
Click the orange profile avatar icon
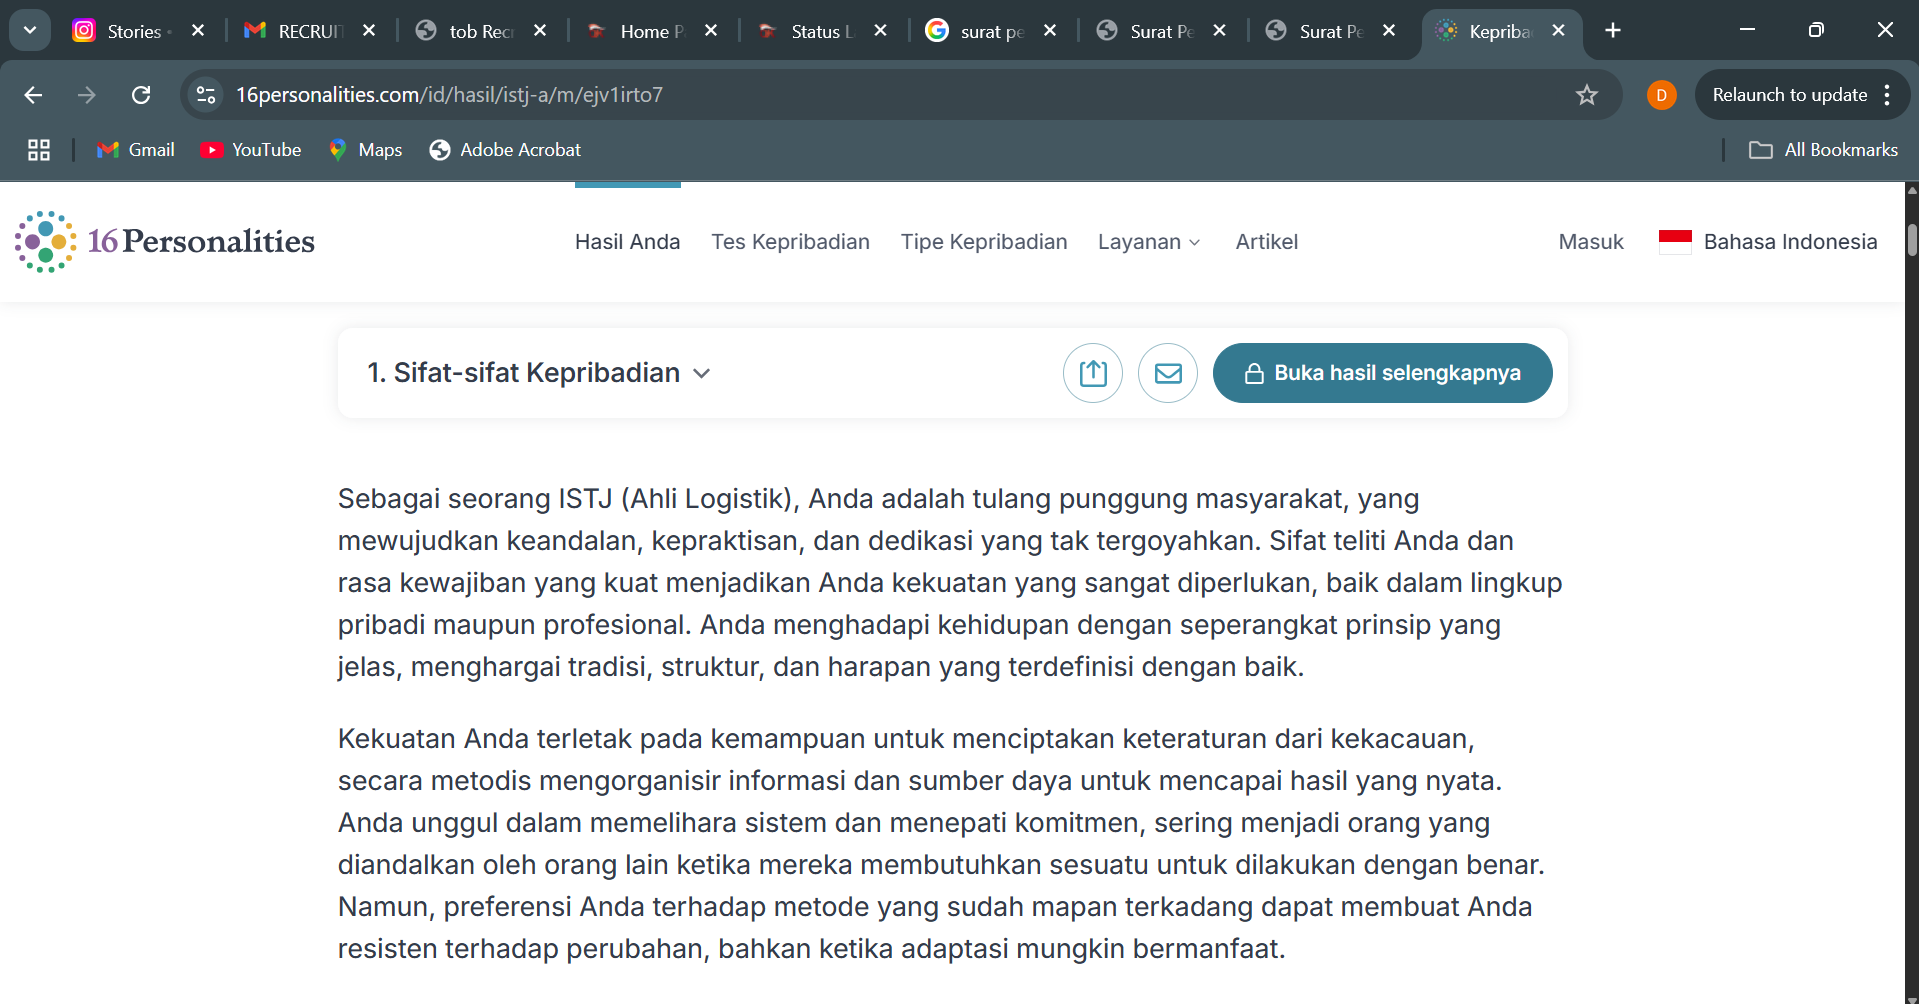pos(1661,95)
